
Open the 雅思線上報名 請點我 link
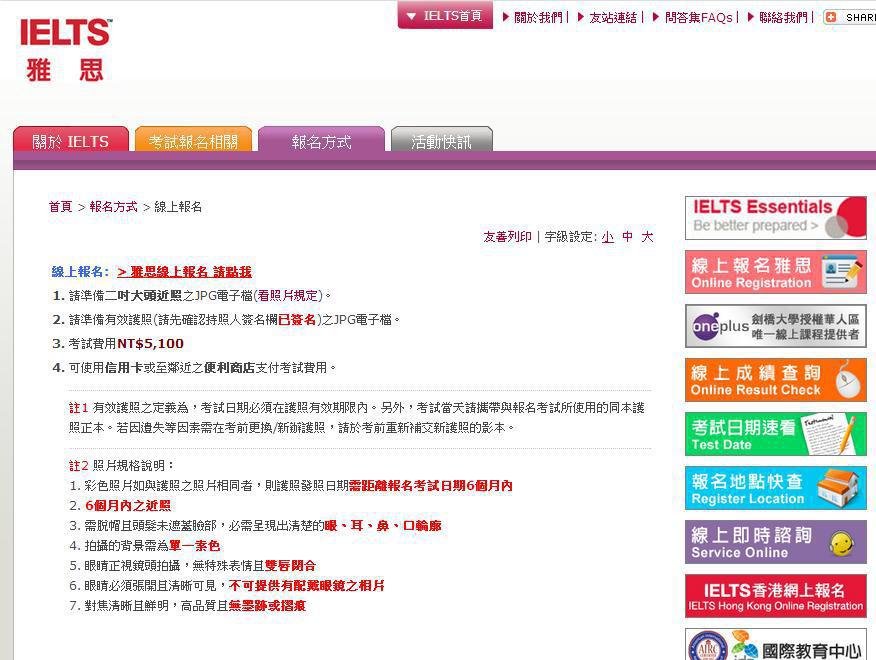184,272
